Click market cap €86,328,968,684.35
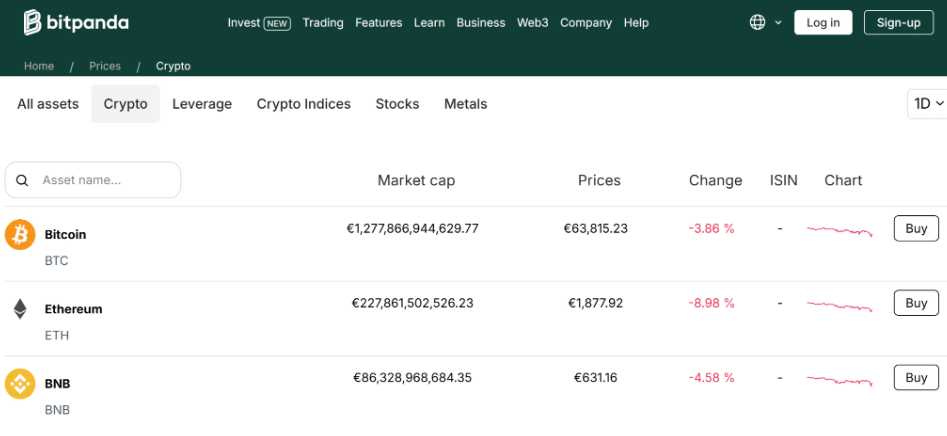 (x=413, y=378)
